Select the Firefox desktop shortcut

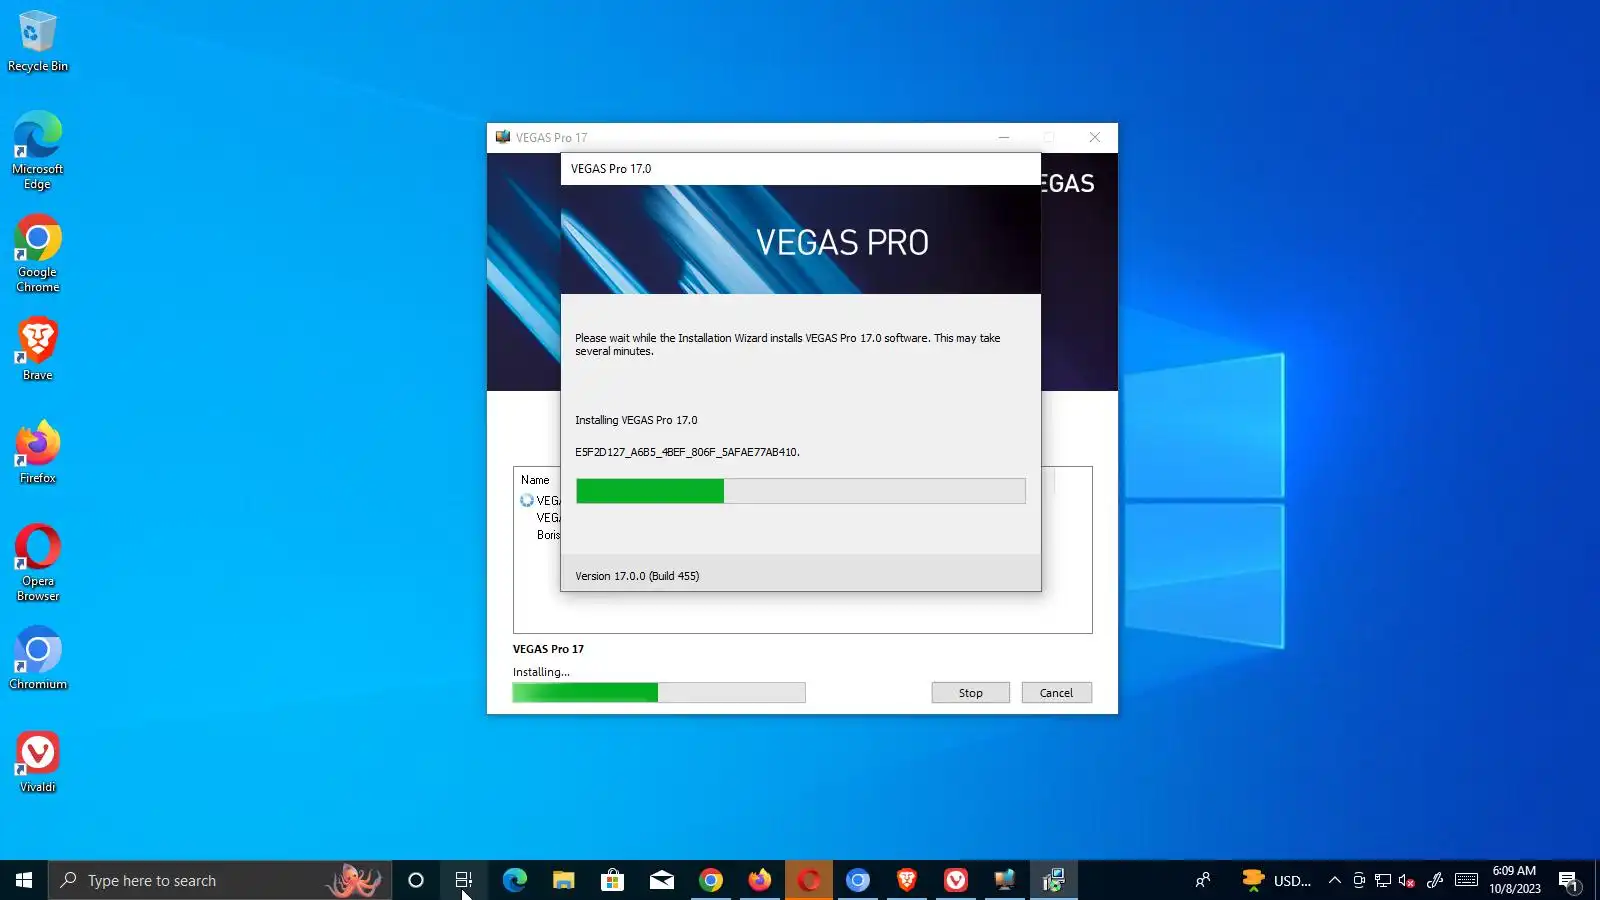38,453
